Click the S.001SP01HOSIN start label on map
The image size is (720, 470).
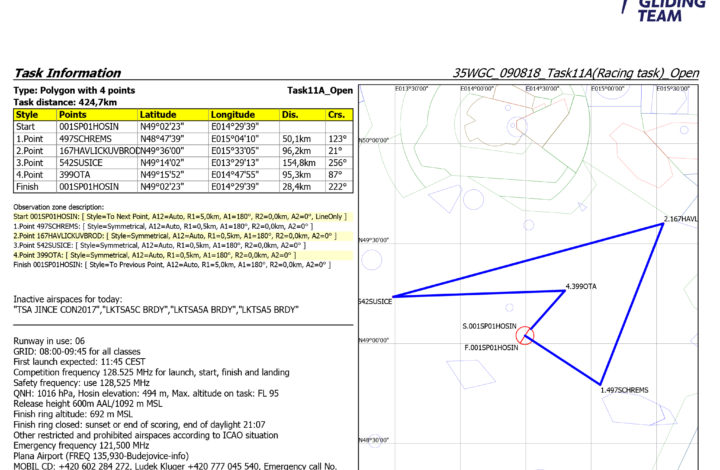point(489,326)
